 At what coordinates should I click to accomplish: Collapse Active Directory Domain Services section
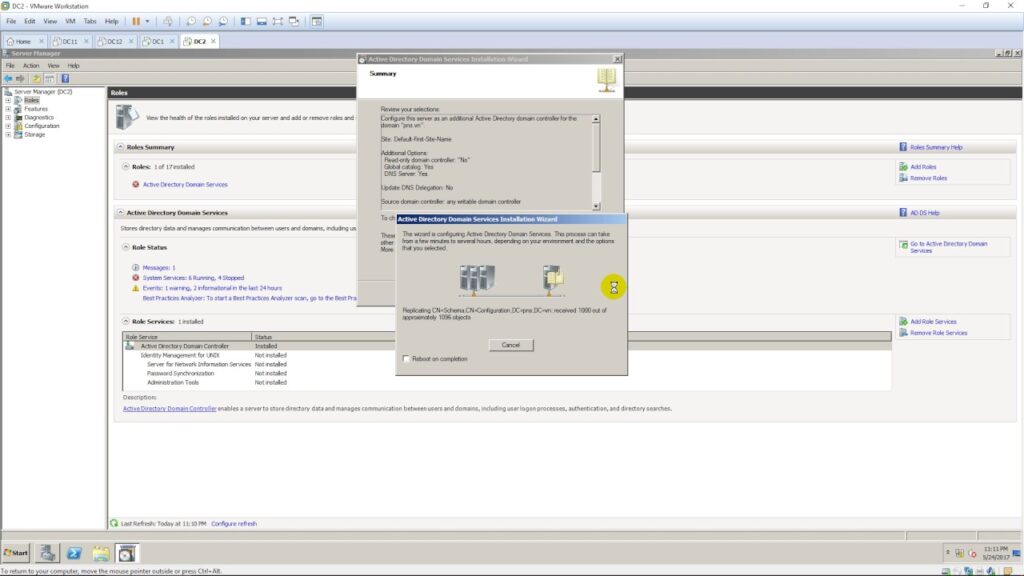pos(121,213)
